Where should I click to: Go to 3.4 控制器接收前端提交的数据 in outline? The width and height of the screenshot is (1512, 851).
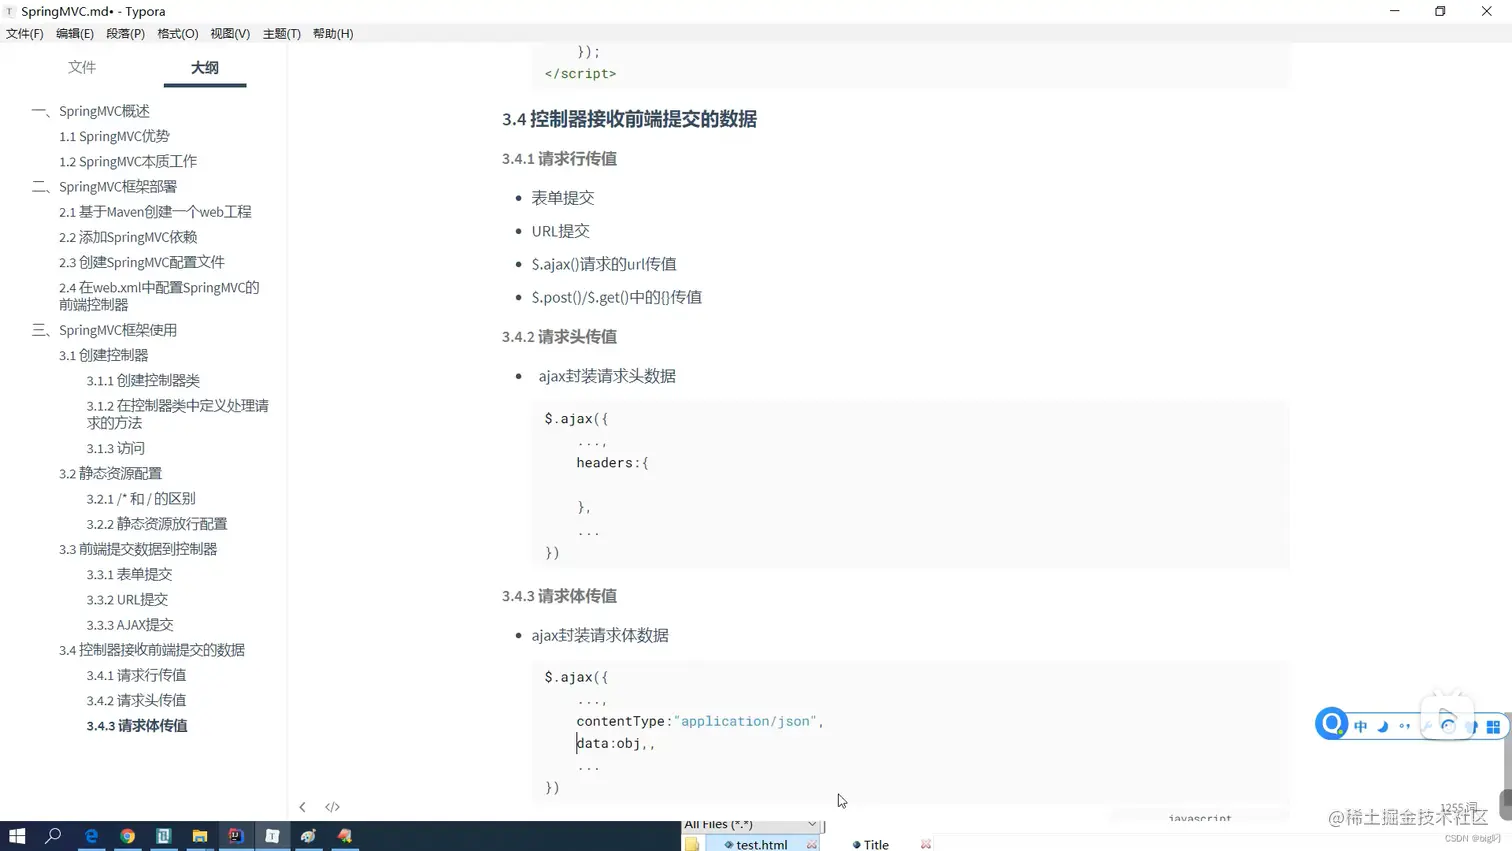click(x=152, y=650)
